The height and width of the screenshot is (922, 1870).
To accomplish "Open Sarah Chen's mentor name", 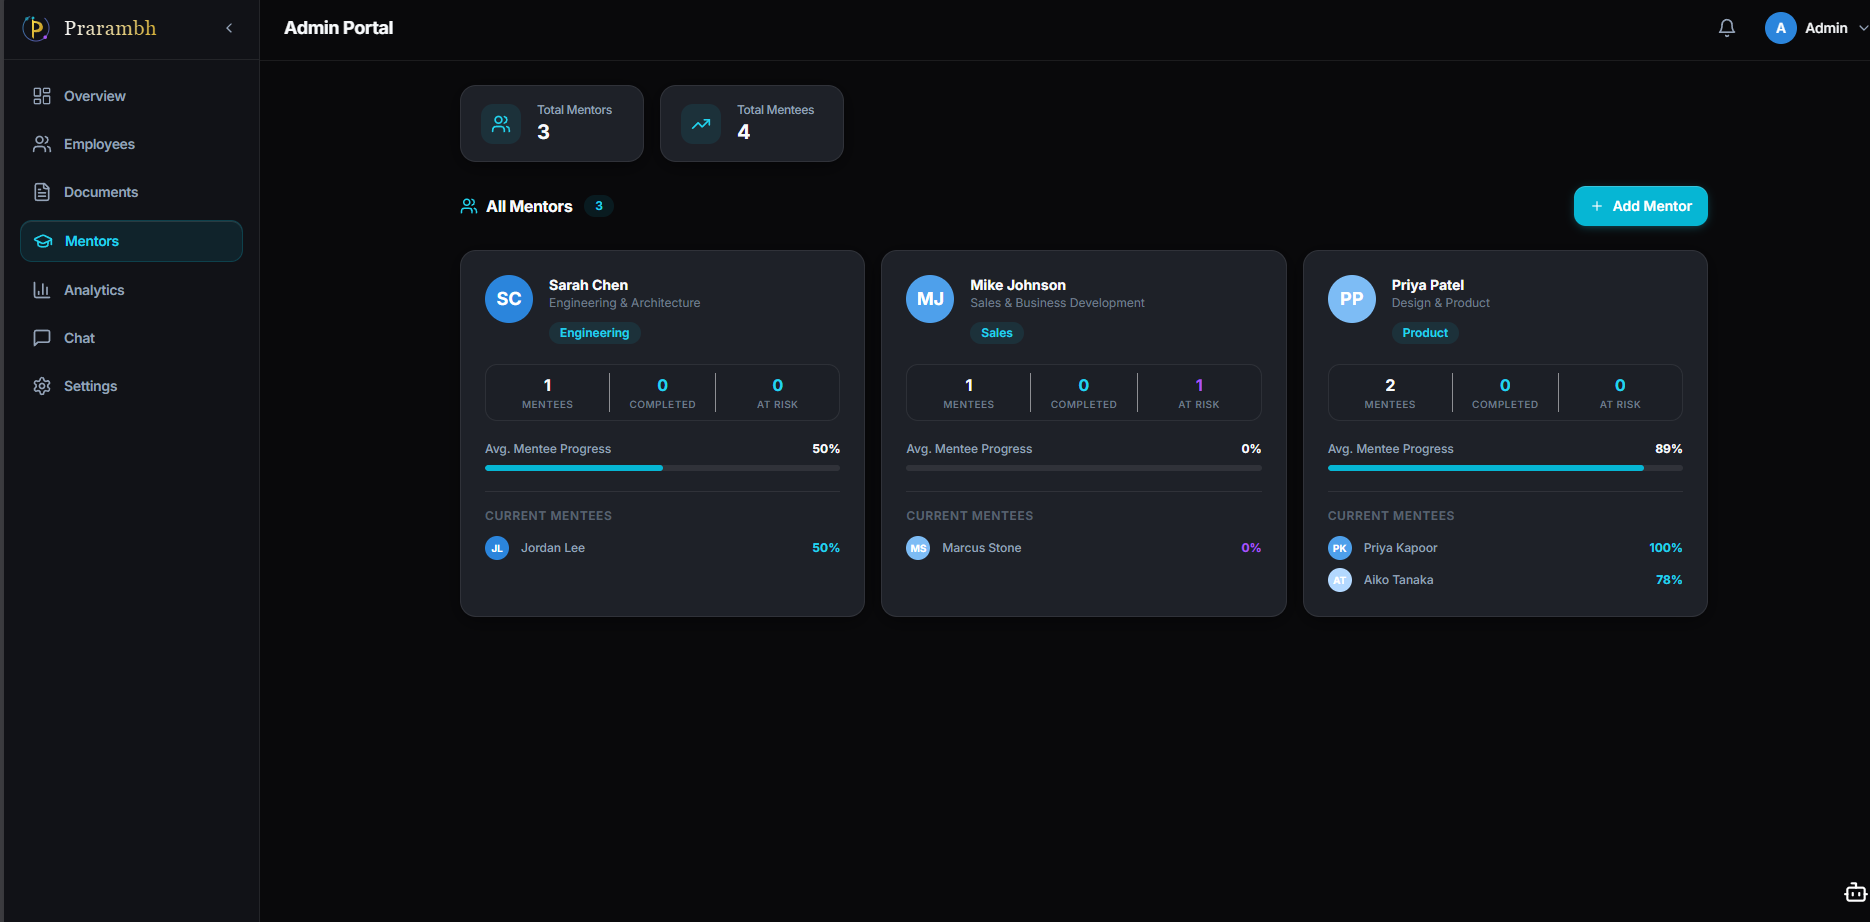I will (x=588, y=285).
